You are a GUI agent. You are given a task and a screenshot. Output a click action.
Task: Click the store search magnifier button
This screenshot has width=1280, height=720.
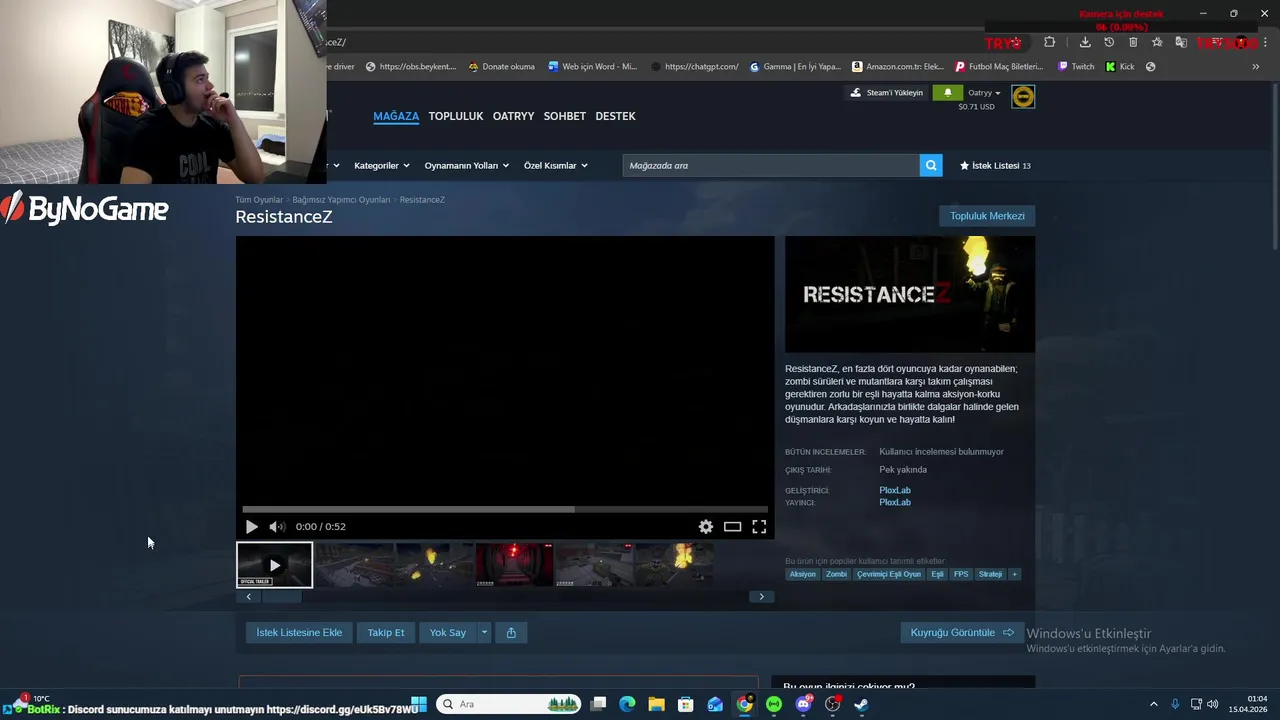931,165
